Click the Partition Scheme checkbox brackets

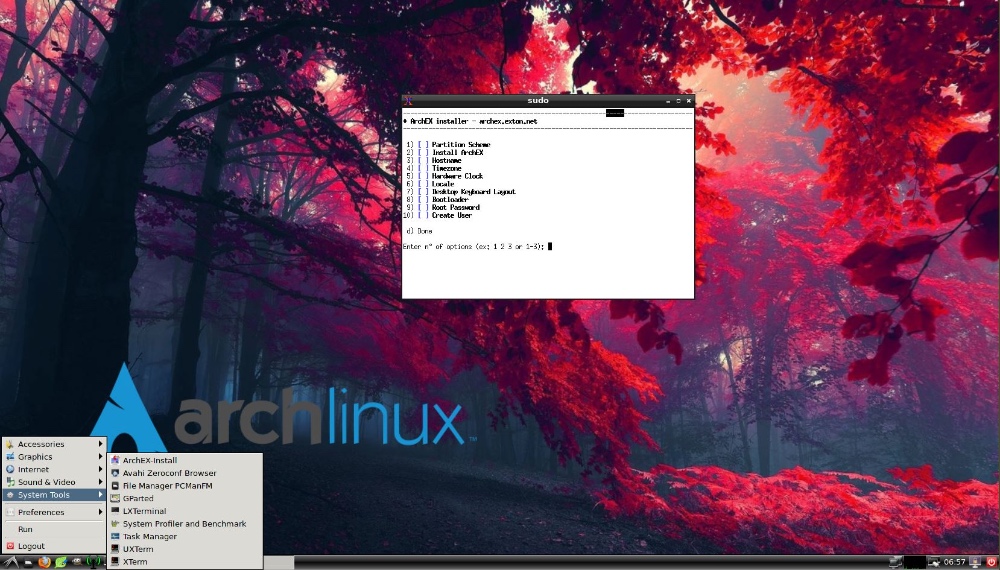pos(424,145)
